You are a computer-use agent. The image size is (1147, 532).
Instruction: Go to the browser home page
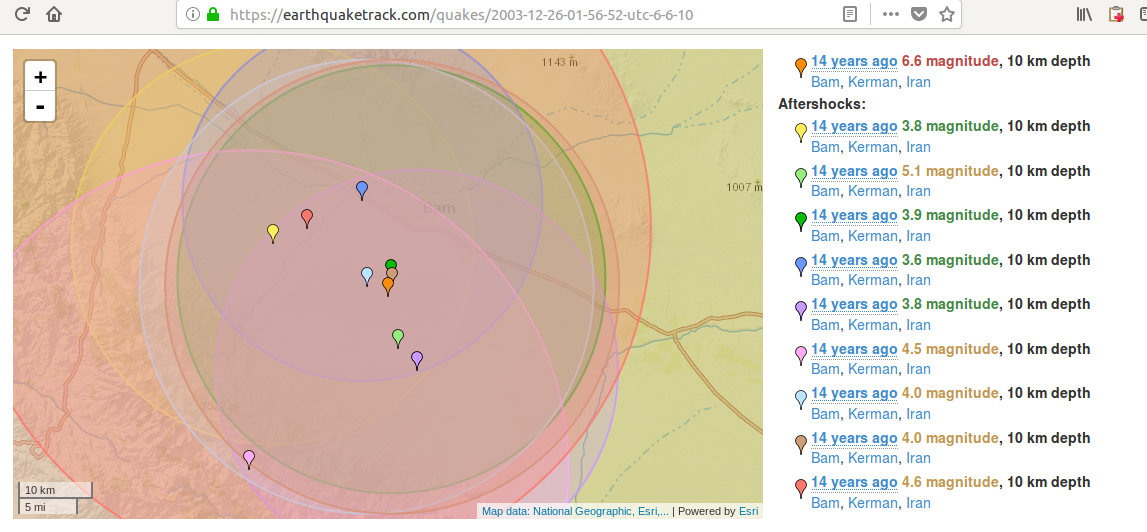54,15
